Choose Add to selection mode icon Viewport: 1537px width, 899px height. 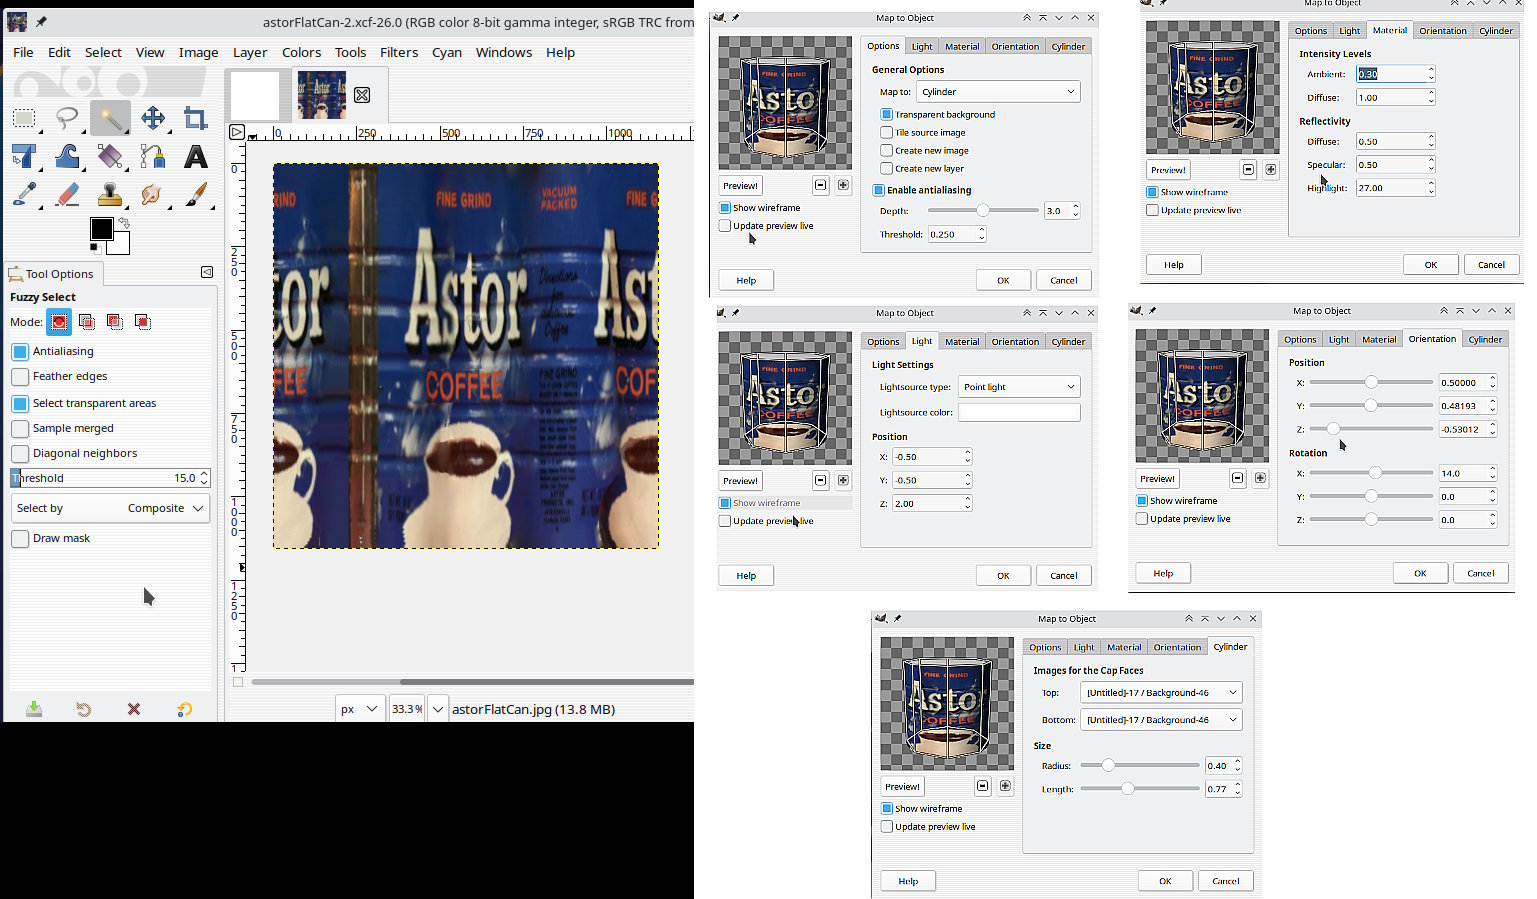coord(87,322)
